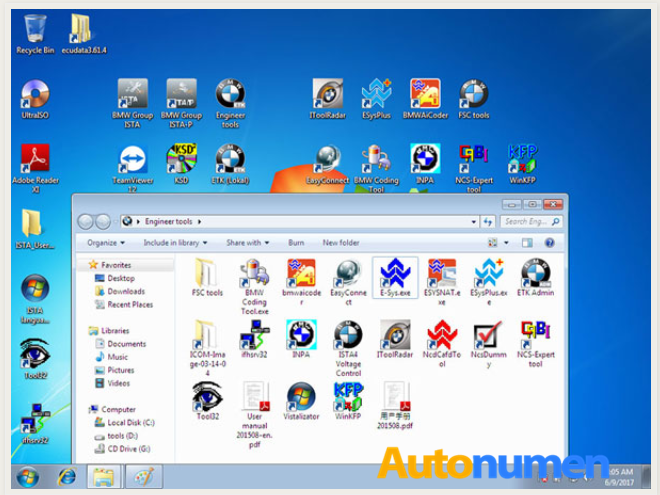Select EasyConnect shortcut in Explorer window
The image size is (660, 495).
coord(349,282)
